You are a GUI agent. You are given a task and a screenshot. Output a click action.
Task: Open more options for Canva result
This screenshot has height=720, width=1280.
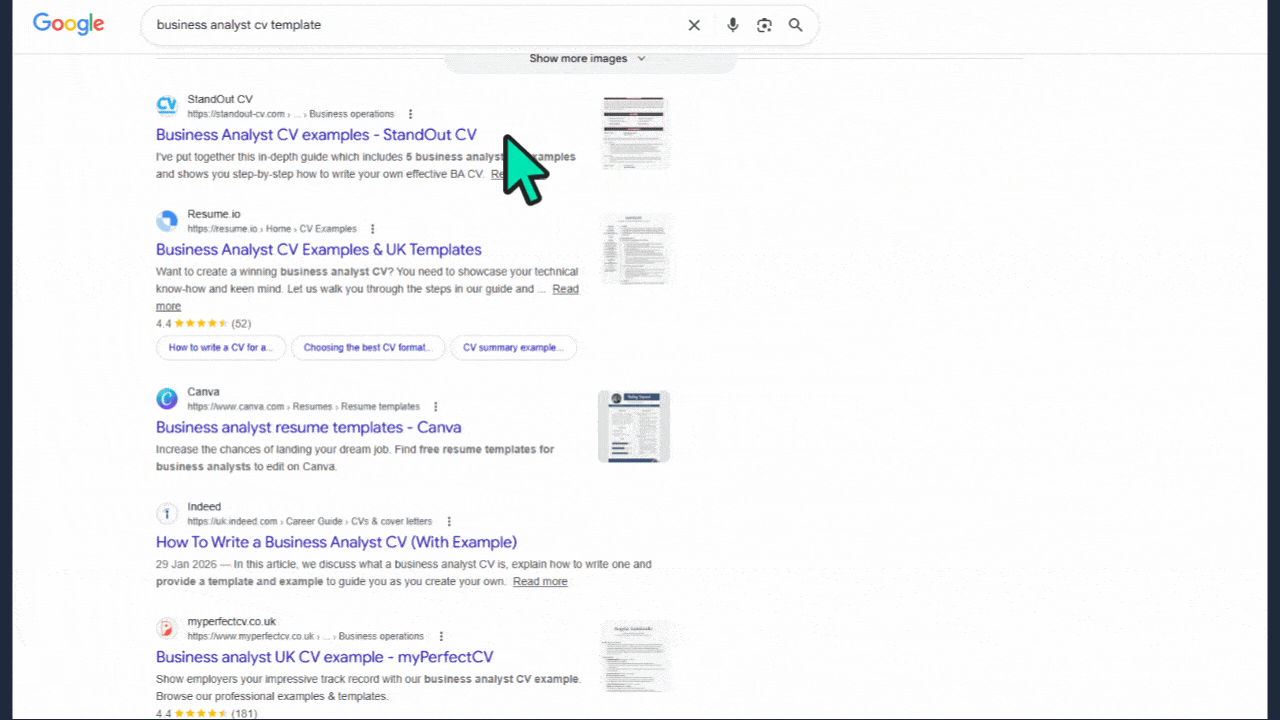tap(435, 407)
